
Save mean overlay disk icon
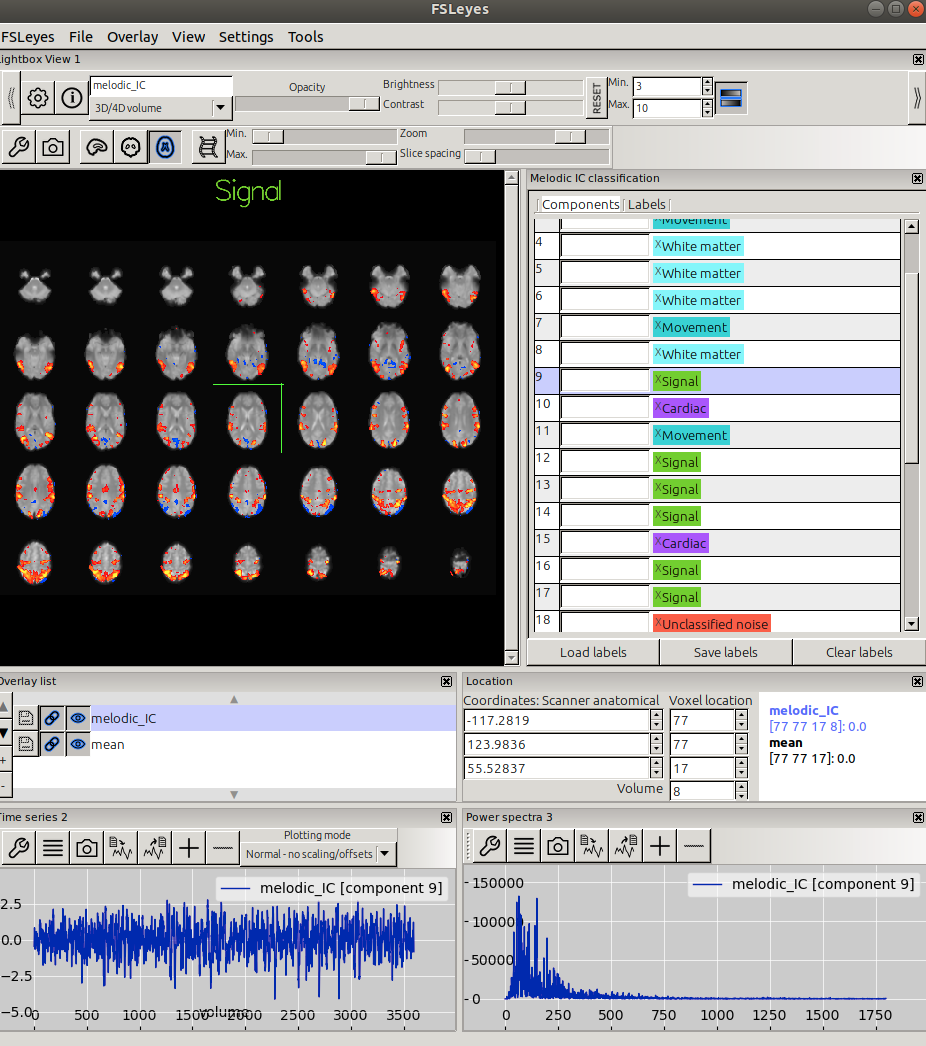click(25, 744)
